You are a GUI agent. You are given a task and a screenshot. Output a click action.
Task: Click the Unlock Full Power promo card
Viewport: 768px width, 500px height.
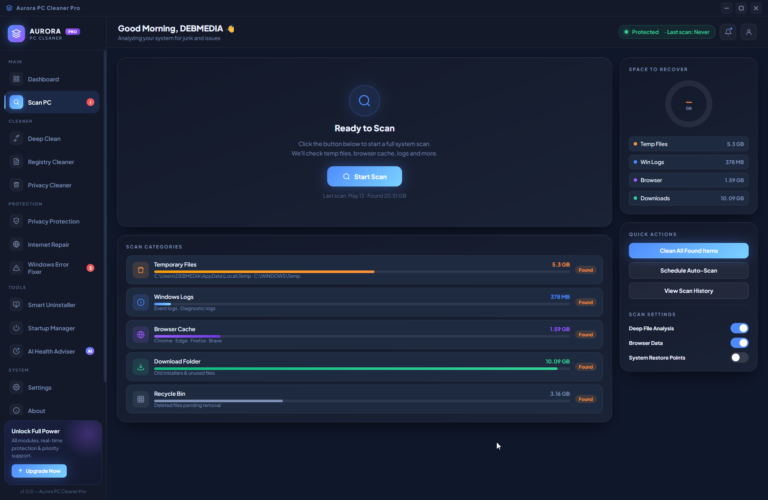tap(53, 452)
